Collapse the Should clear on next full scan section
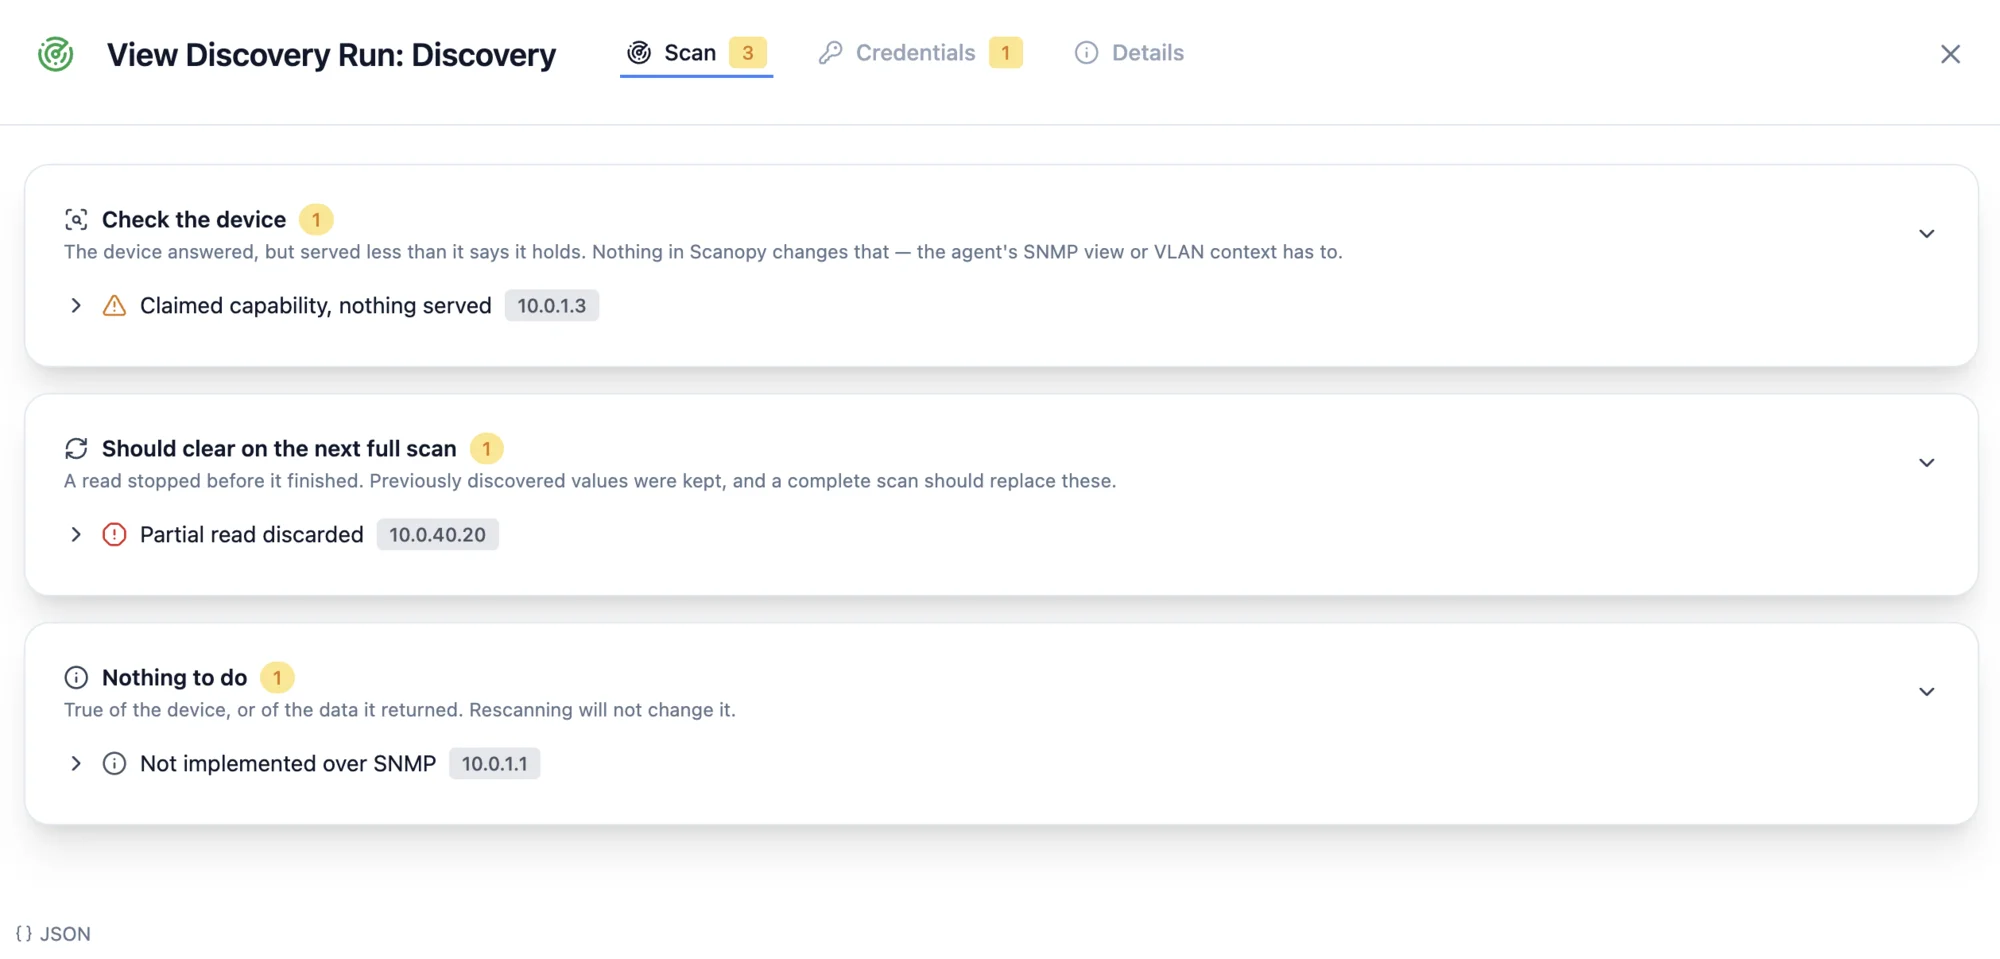 point(1927,463)
